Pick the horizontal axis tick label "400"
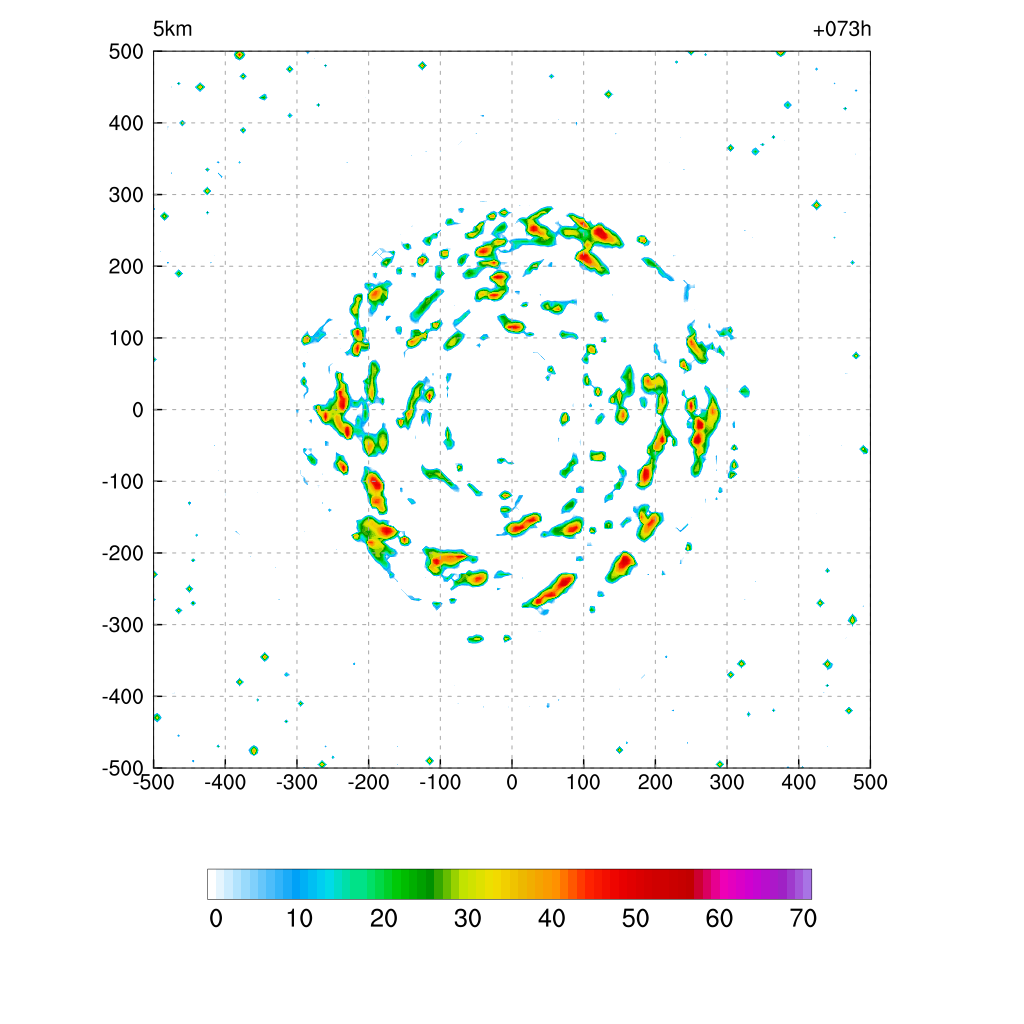 point(799,782)
